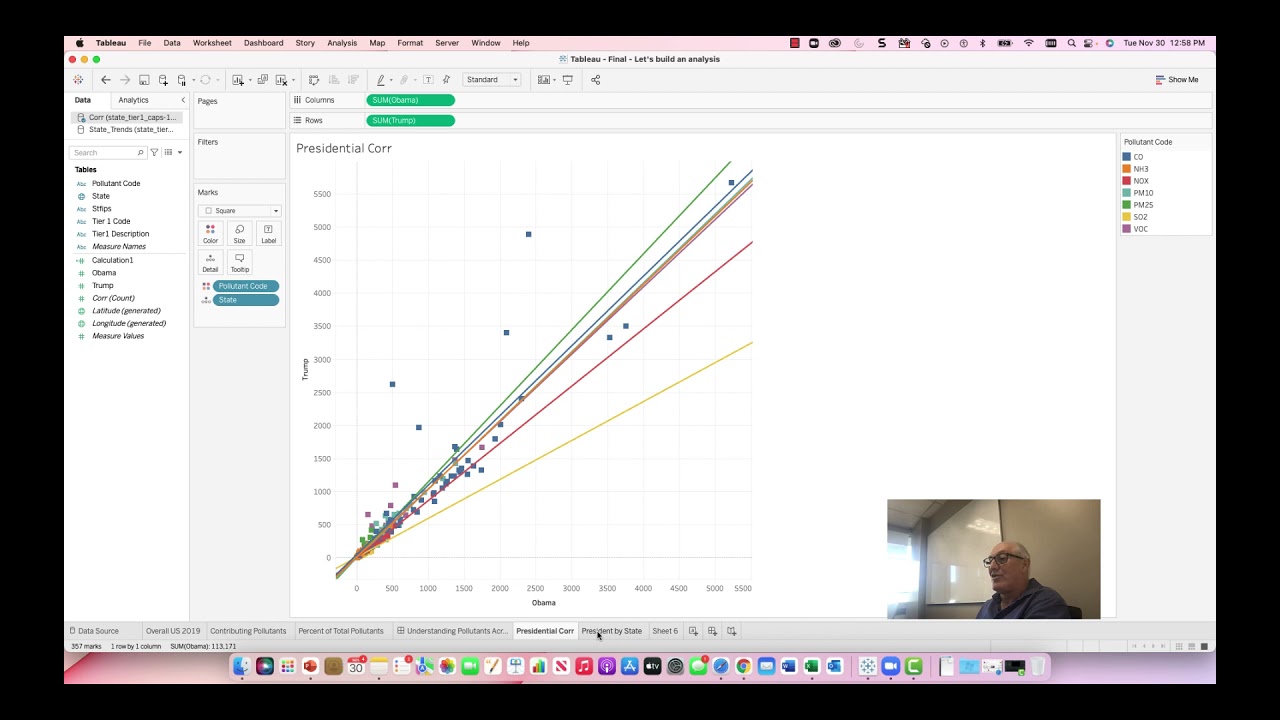Click the Tier1 Description field
This screenshot has height=720, width=1280.
click(120, 234)
